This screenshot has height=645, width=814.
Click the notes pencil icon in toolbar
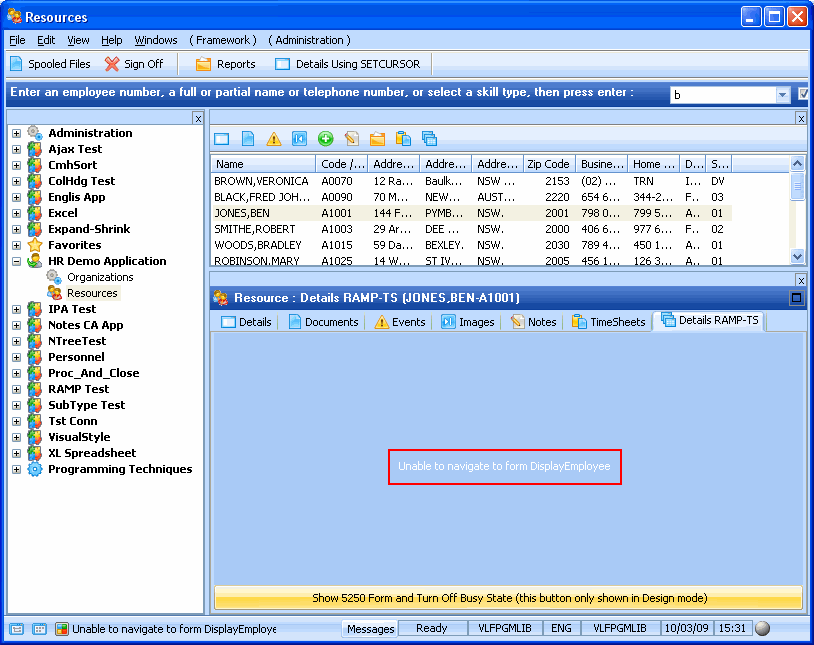click(x=351, y=139)
